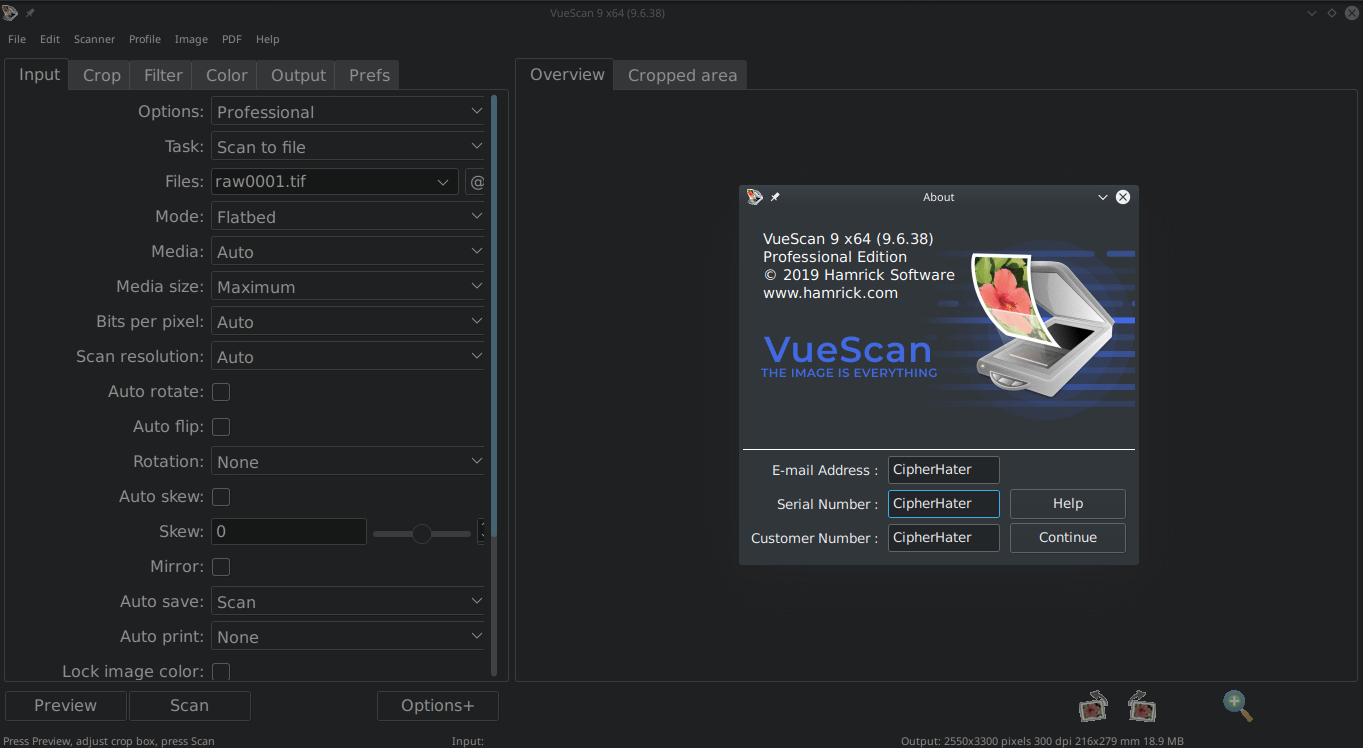Click the rotate image left icon

tap(1094, 706)
